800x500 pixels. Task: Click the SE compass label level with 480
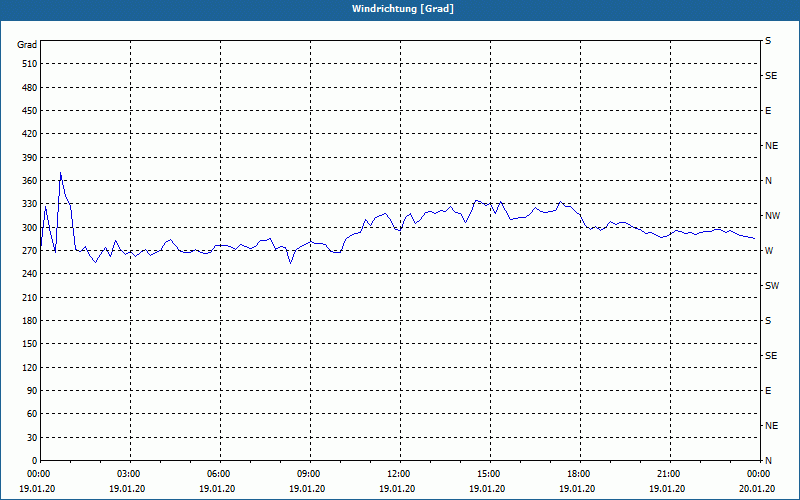point(771,76)
